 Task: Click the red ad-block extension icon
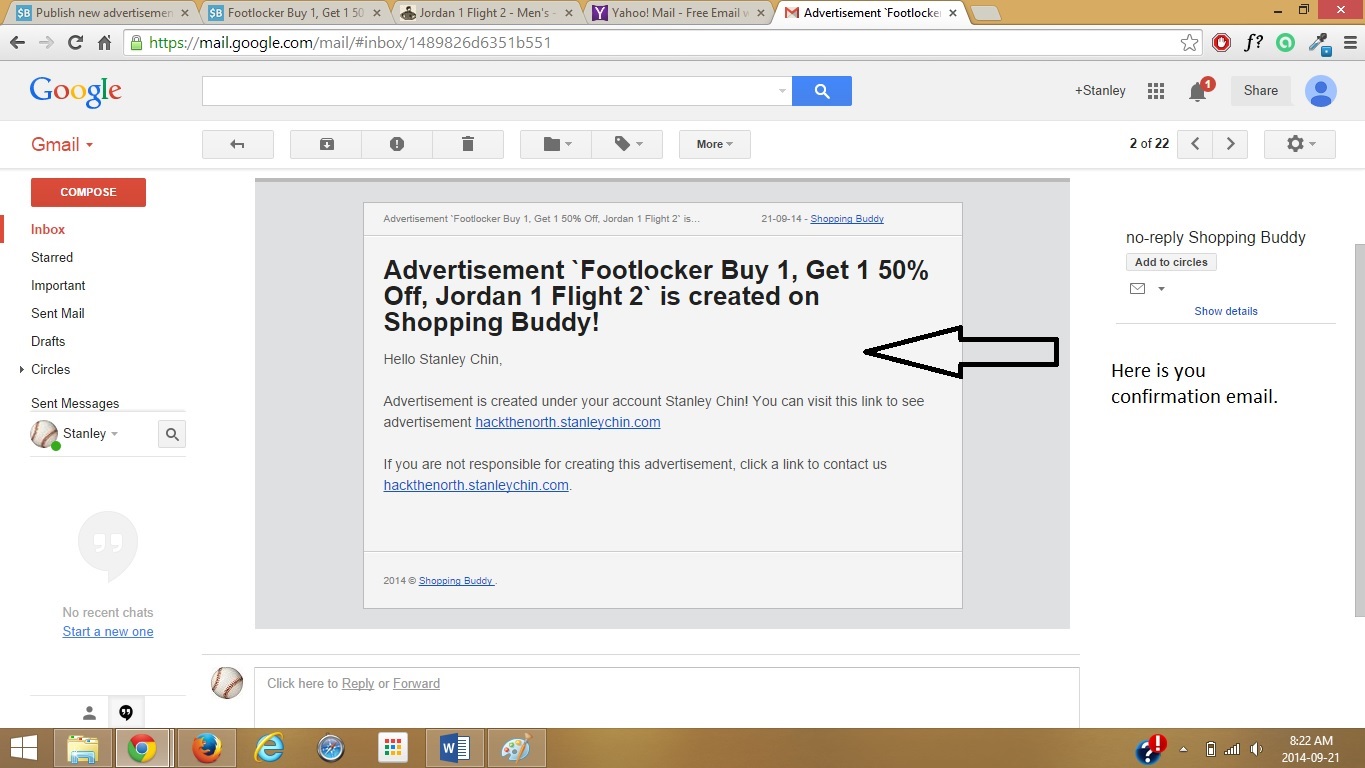1221,43
